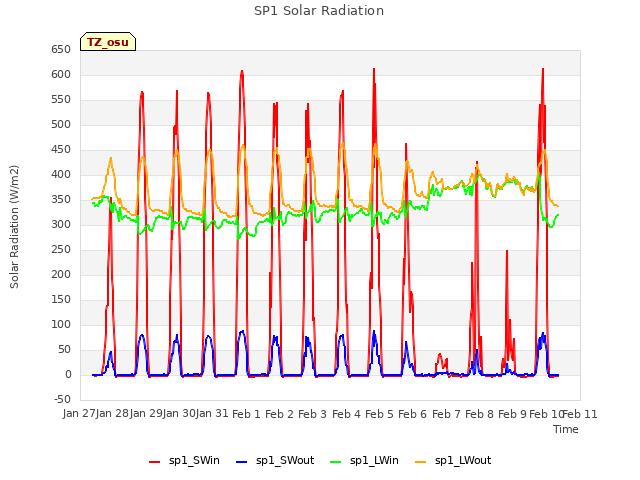Click the 100 y-axis tick label
Viewport: 640px width, 480px height.
(61, 325)
